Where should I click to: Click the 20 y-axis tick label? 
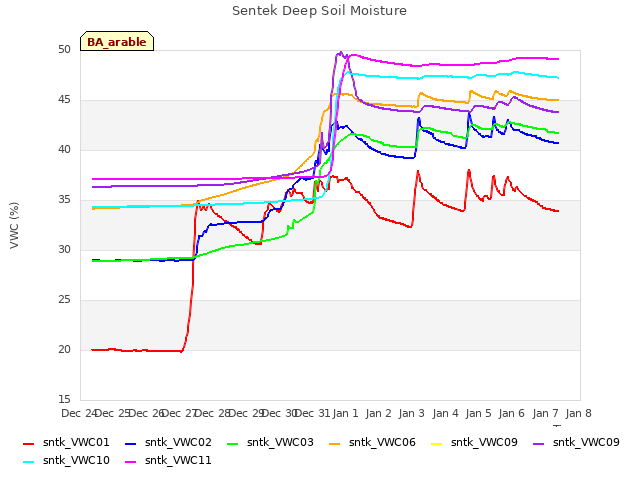[64, 350]
